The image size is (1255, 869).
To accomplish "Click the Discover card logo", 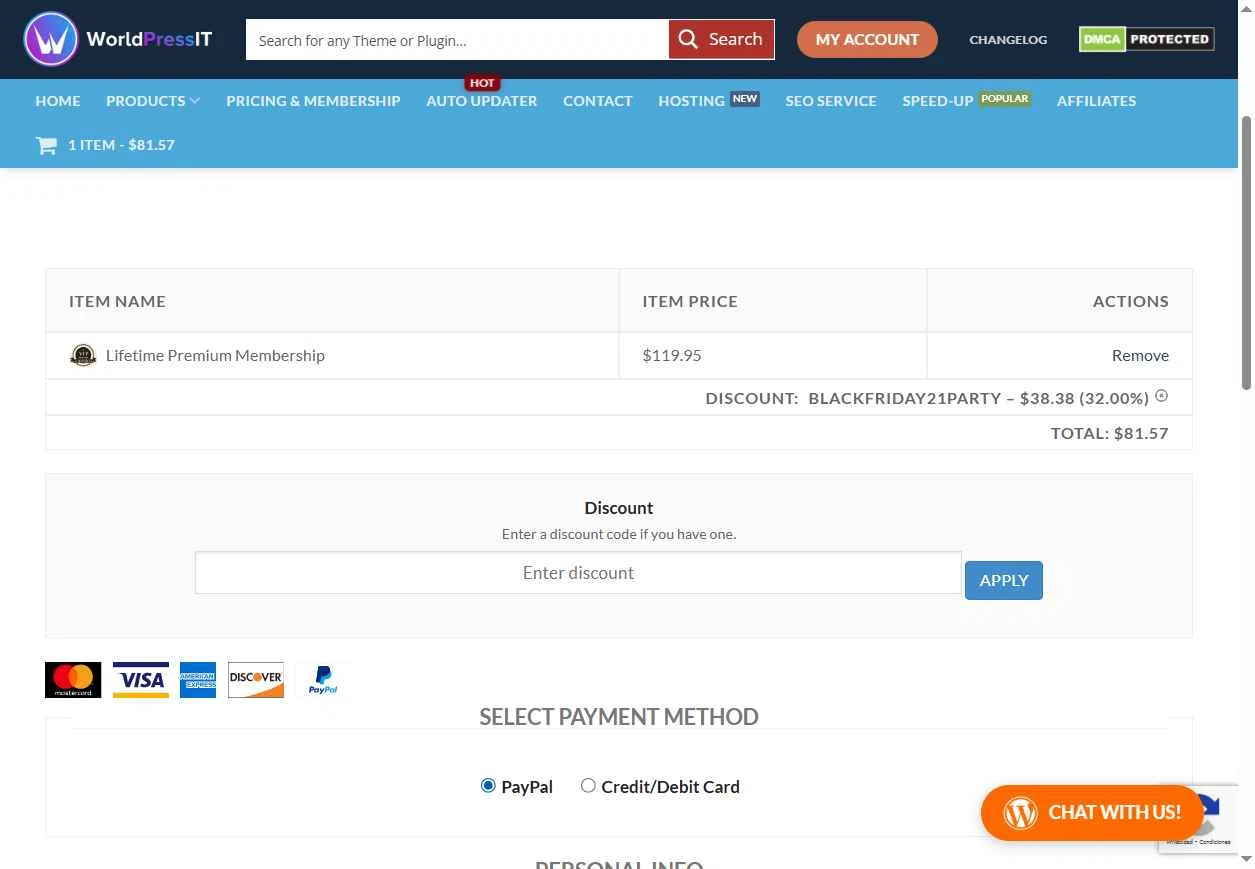I will tap(256, 680).
